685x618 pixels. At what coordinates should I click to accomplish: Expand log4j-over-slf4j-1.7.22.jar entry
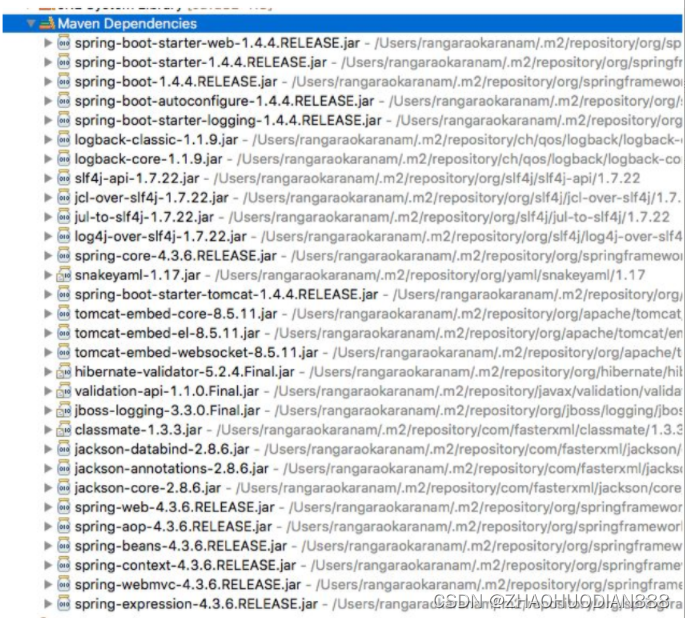point(48,236)
